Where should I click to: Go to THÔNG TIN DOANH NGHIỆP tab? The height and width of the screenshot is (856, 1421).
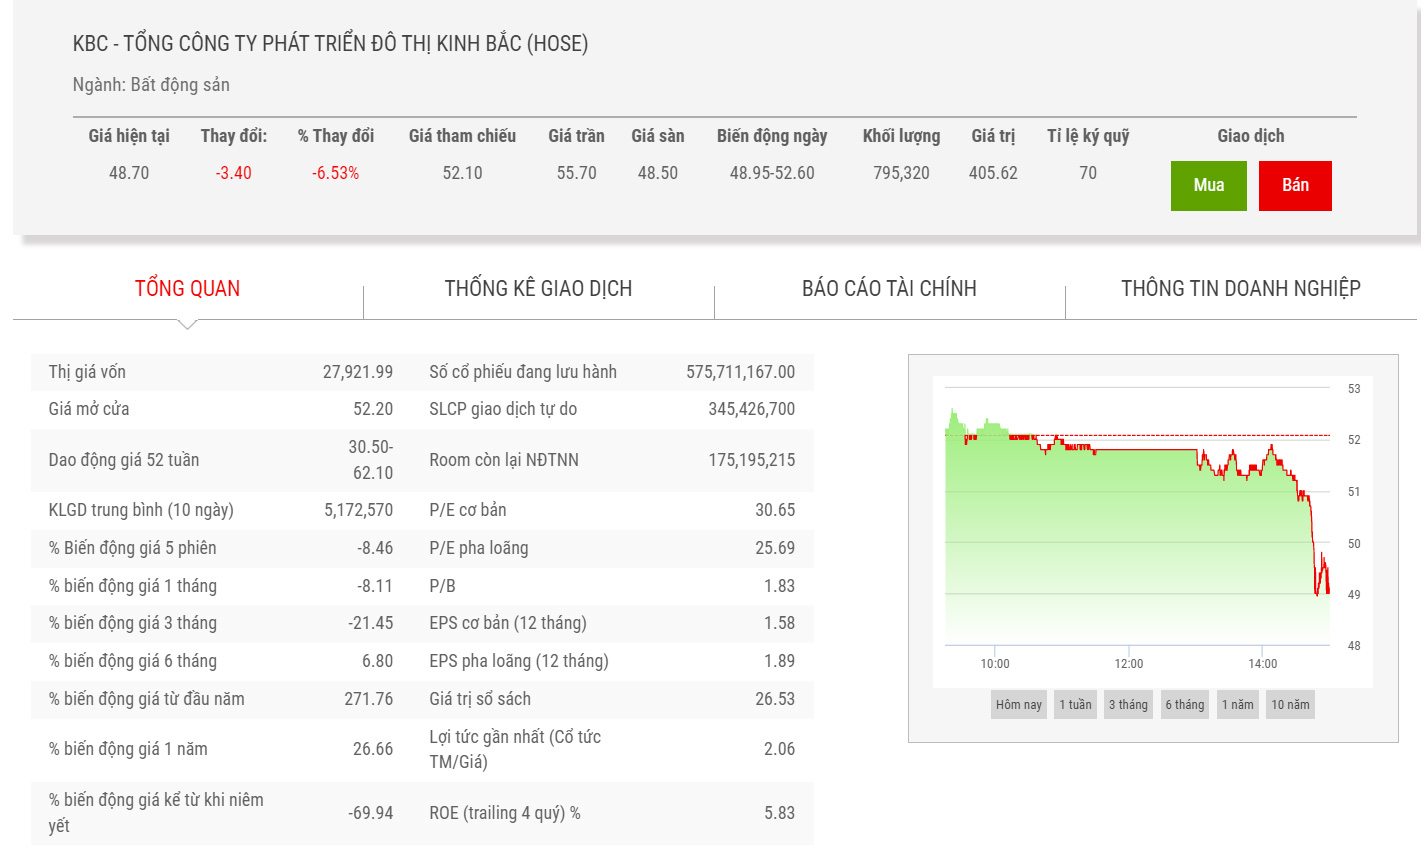[x=1240, y=289]
